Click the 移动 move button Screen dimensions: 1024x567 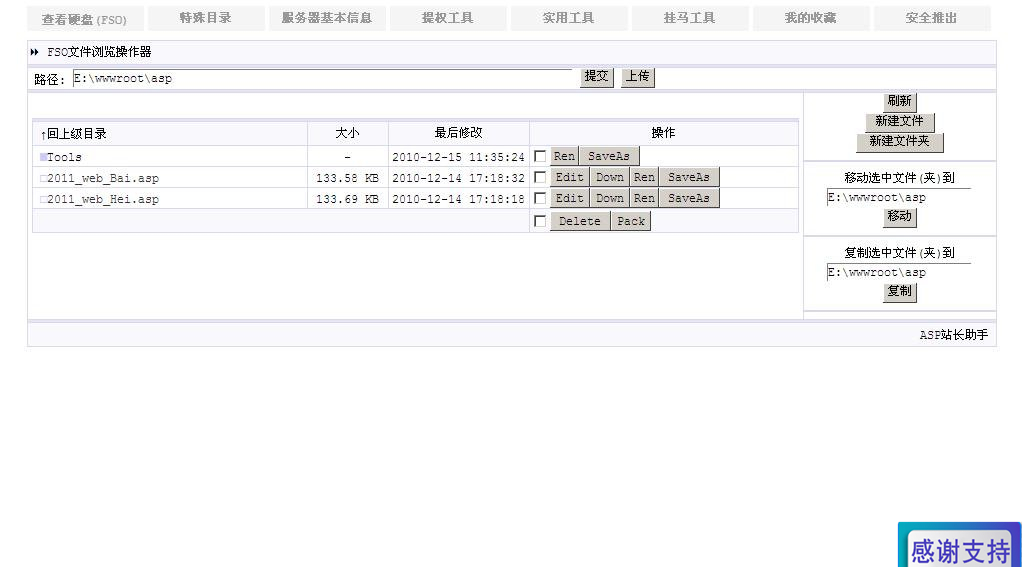899,217
